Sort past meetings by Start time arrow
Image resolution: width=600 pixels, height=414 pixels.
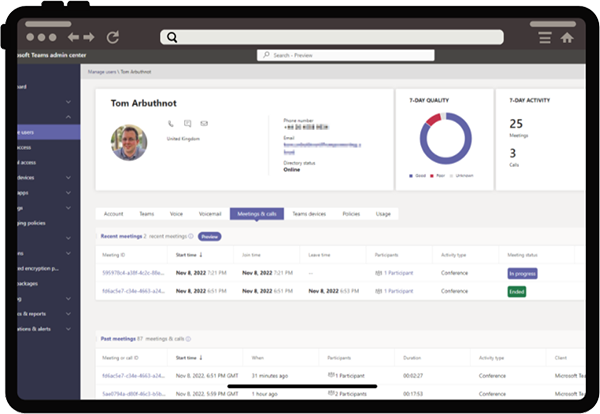pyautogui.click(x=201, y=358)
